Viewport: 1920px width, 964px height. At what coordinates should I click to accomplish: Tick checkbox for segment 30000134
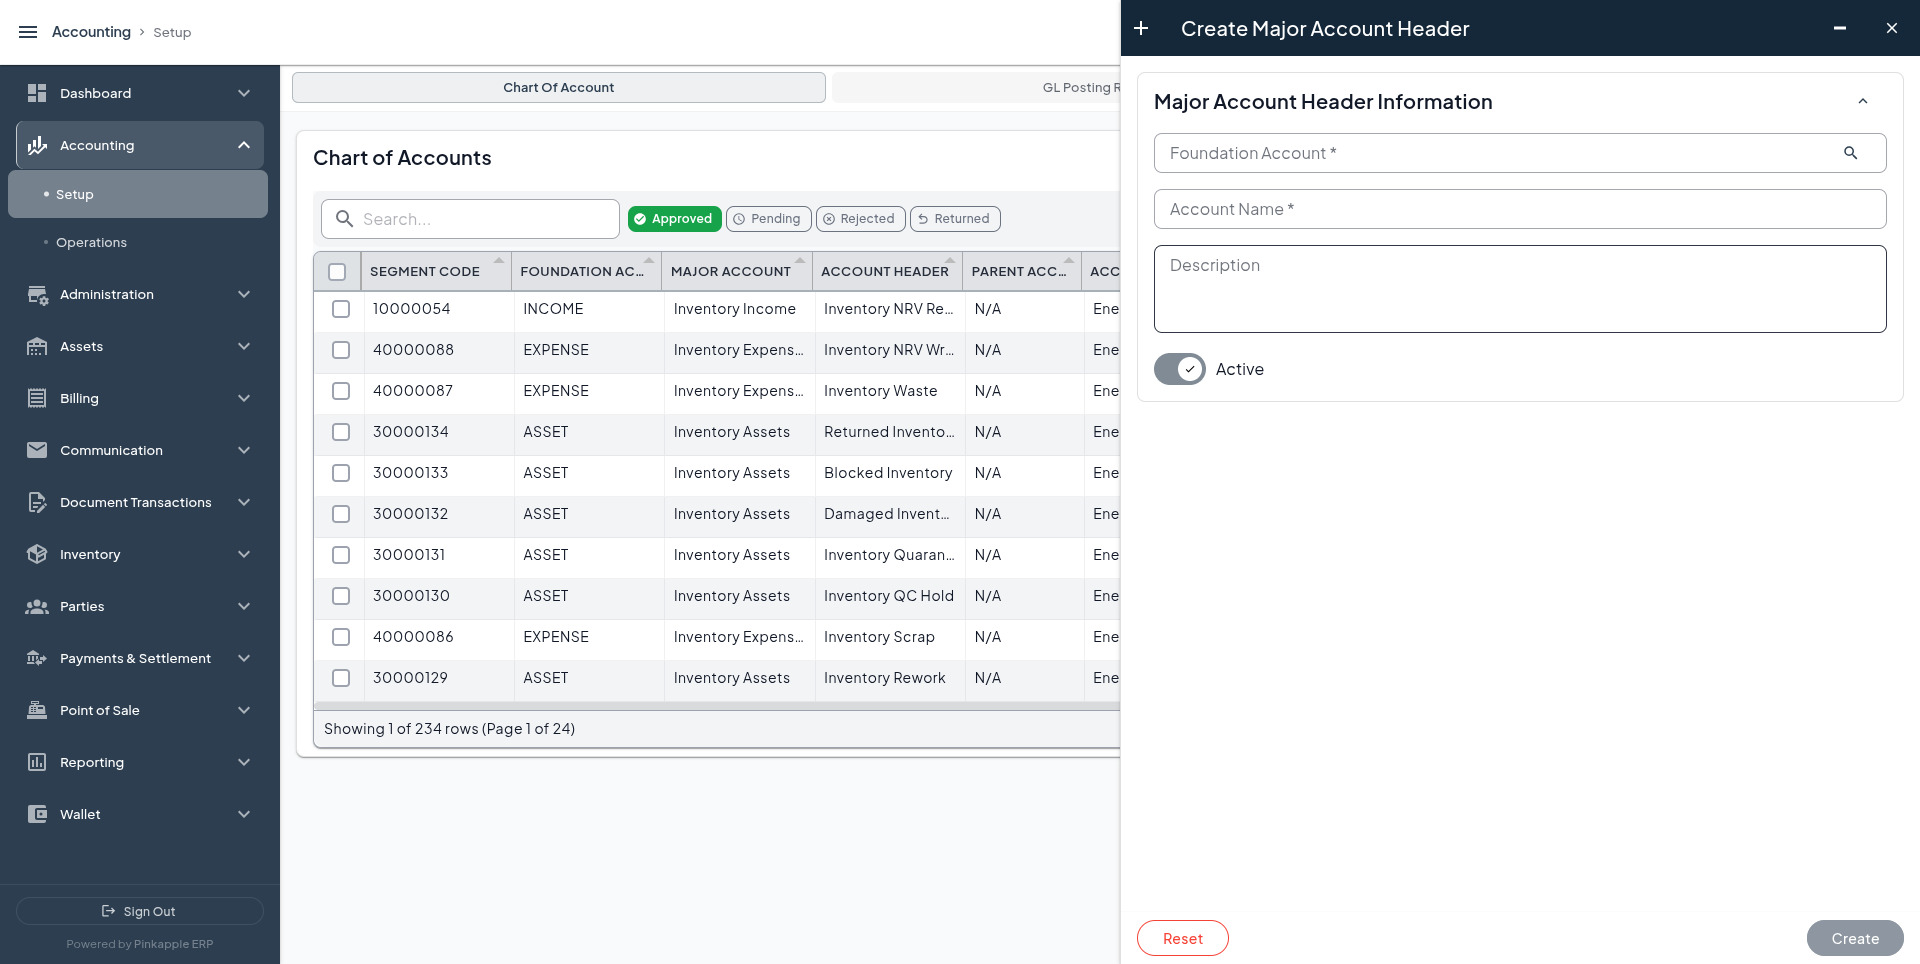[341, 432]
